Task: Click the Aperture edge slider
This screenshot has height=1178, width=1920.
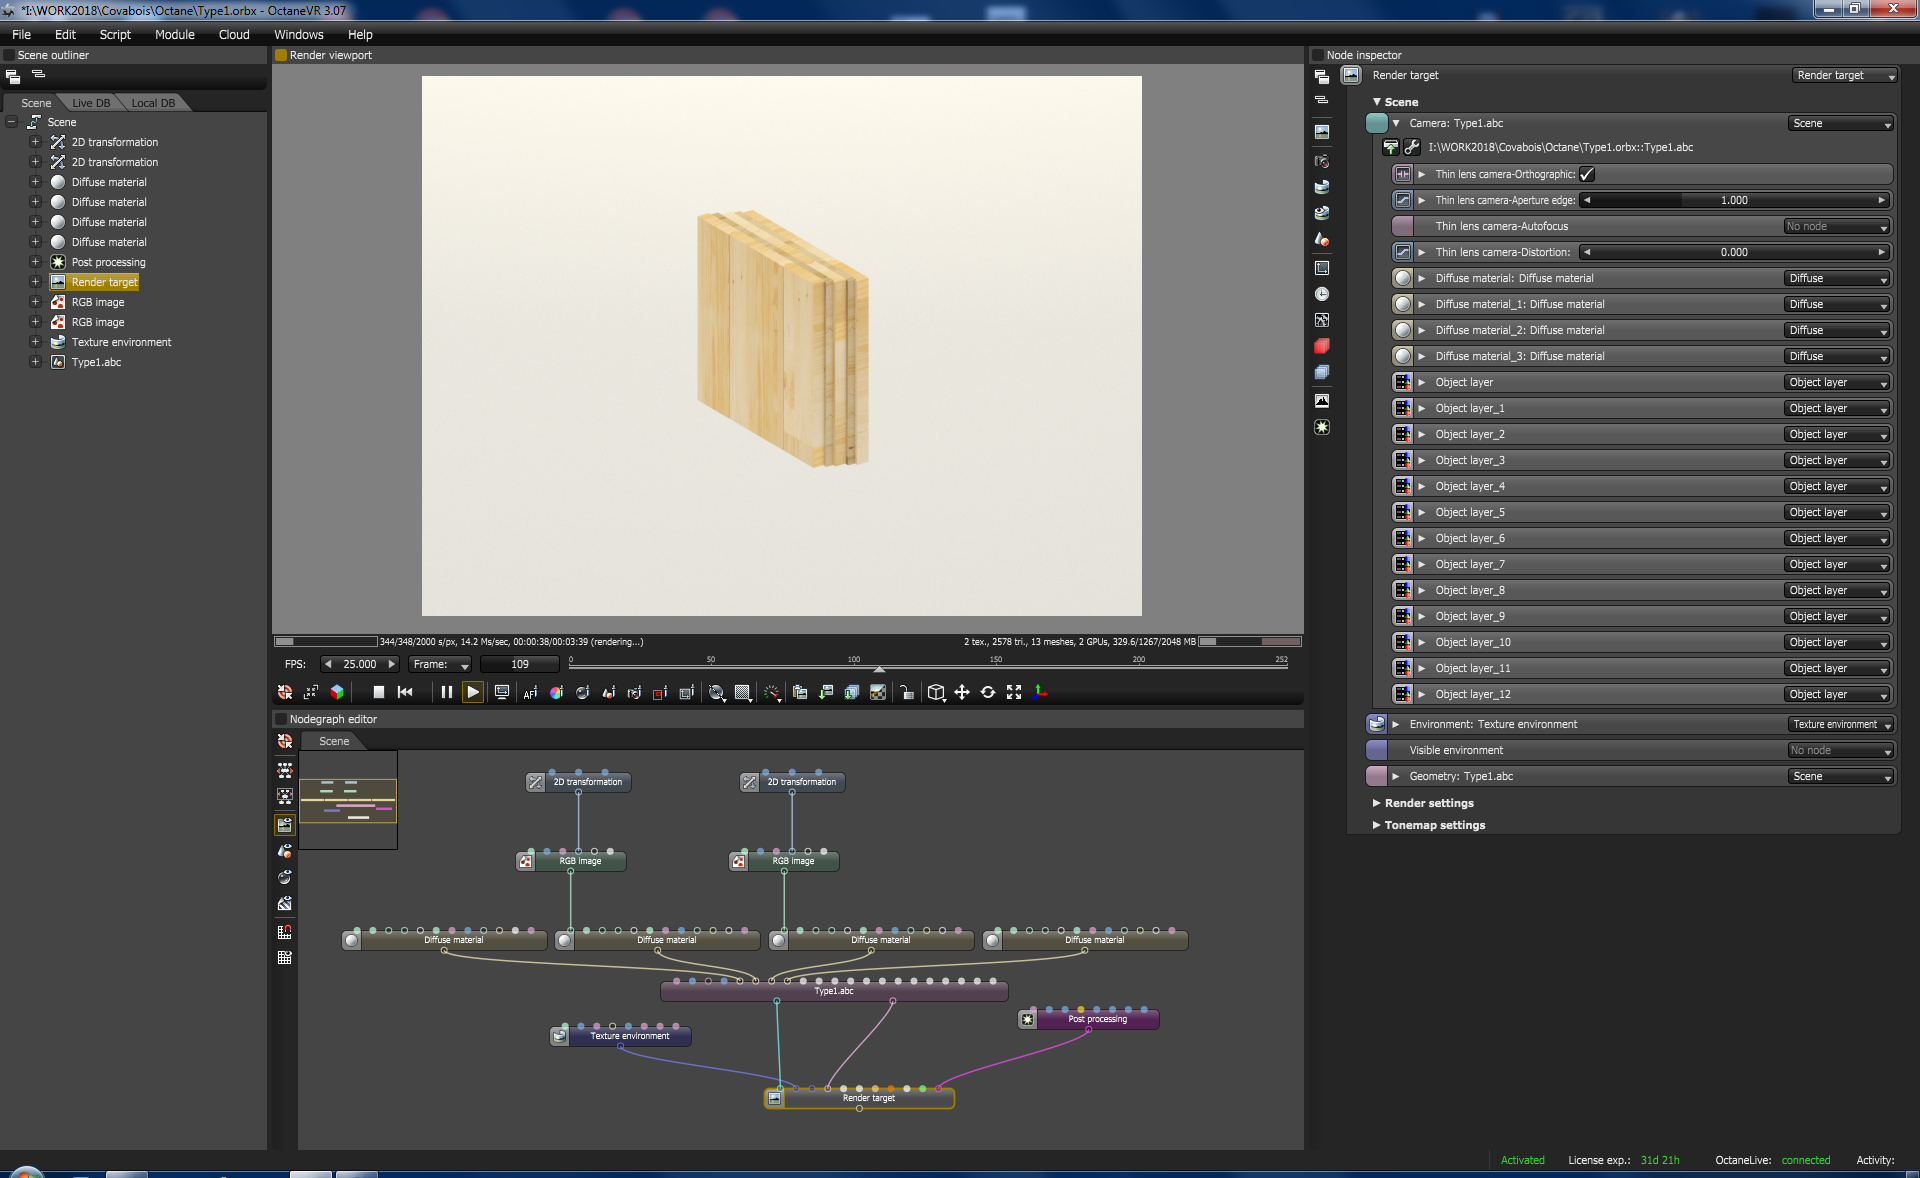Action: click(x=1734, y=200)
